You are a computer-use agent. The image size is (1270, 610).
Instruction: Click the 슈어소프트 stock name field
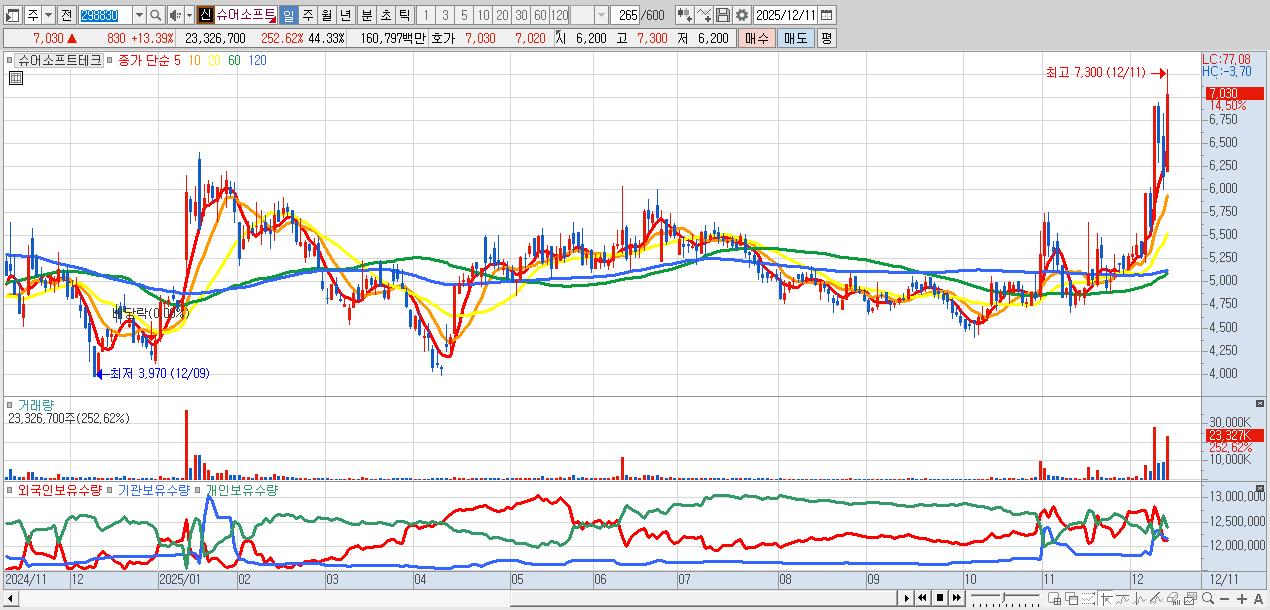[245, 15]
